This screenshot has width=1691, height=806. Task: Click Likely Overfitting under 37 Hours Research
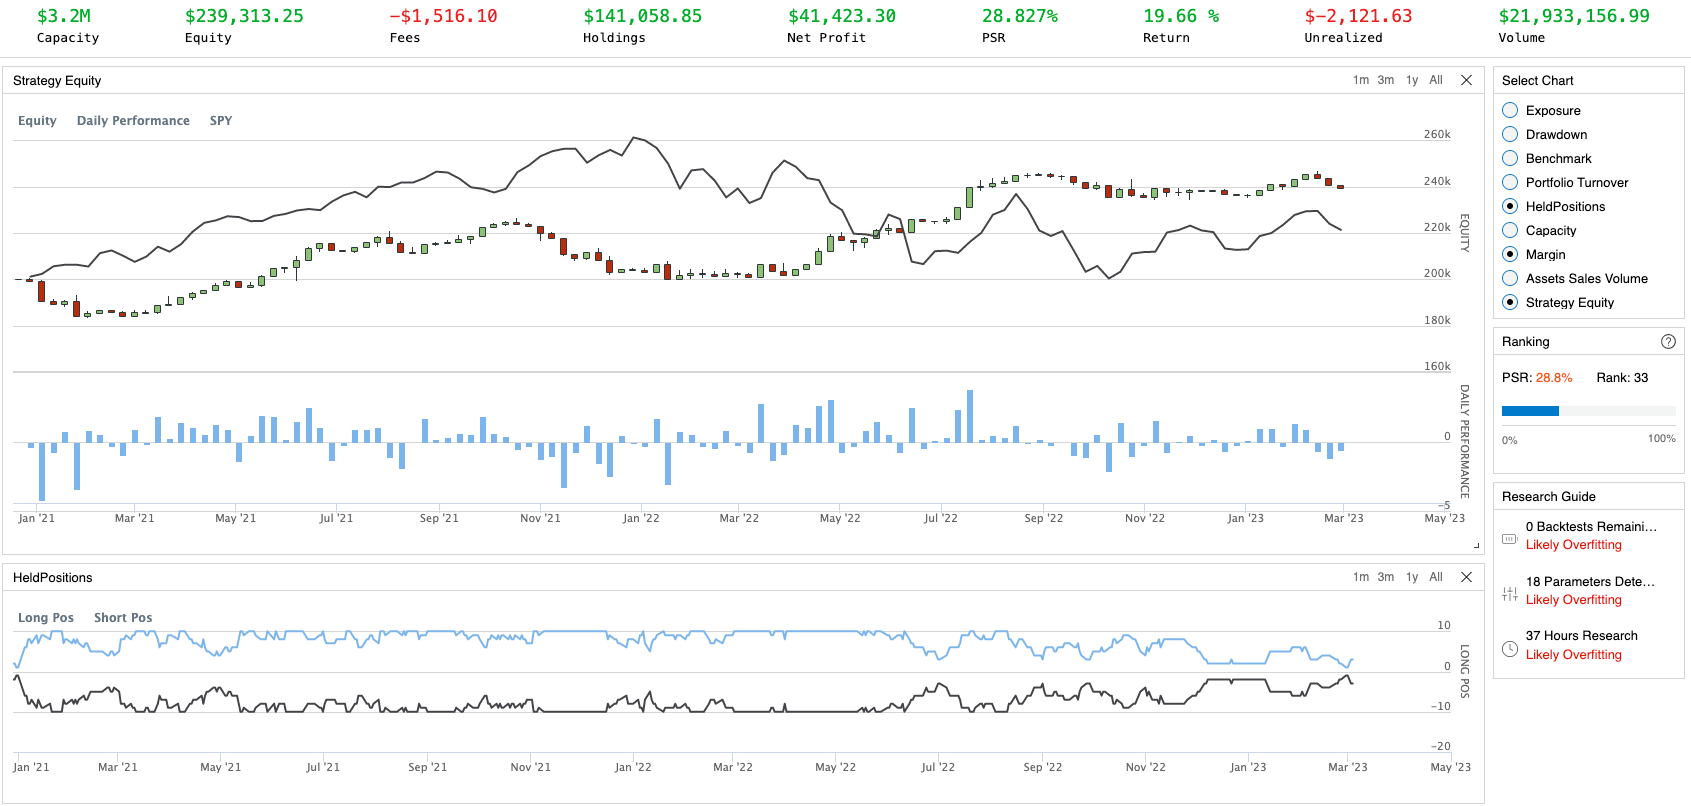click(x=1573, y=655)
